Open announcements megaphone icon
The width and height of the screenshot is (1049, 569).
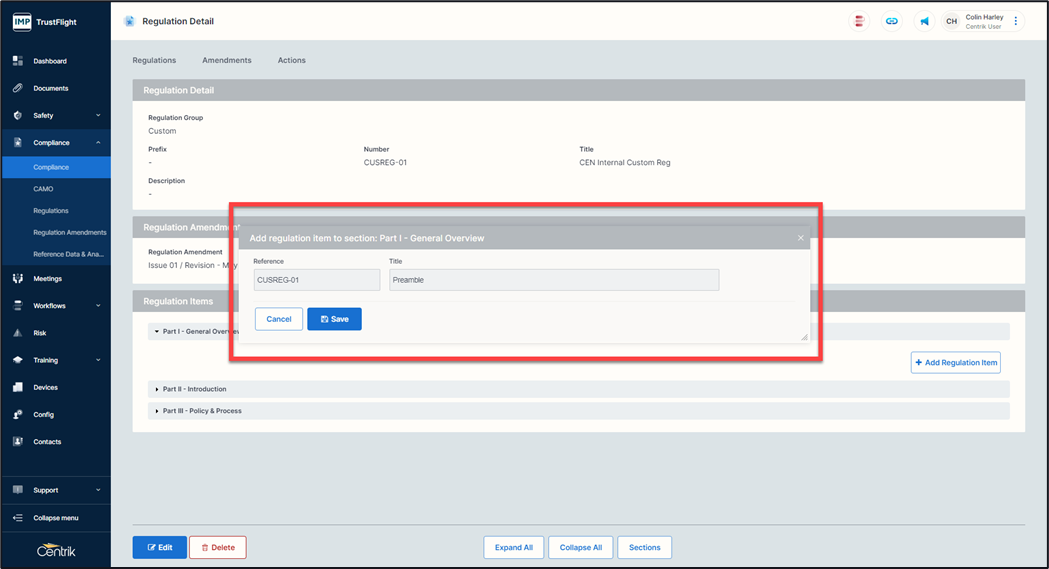pyautogui.click(x=924, y=21)
